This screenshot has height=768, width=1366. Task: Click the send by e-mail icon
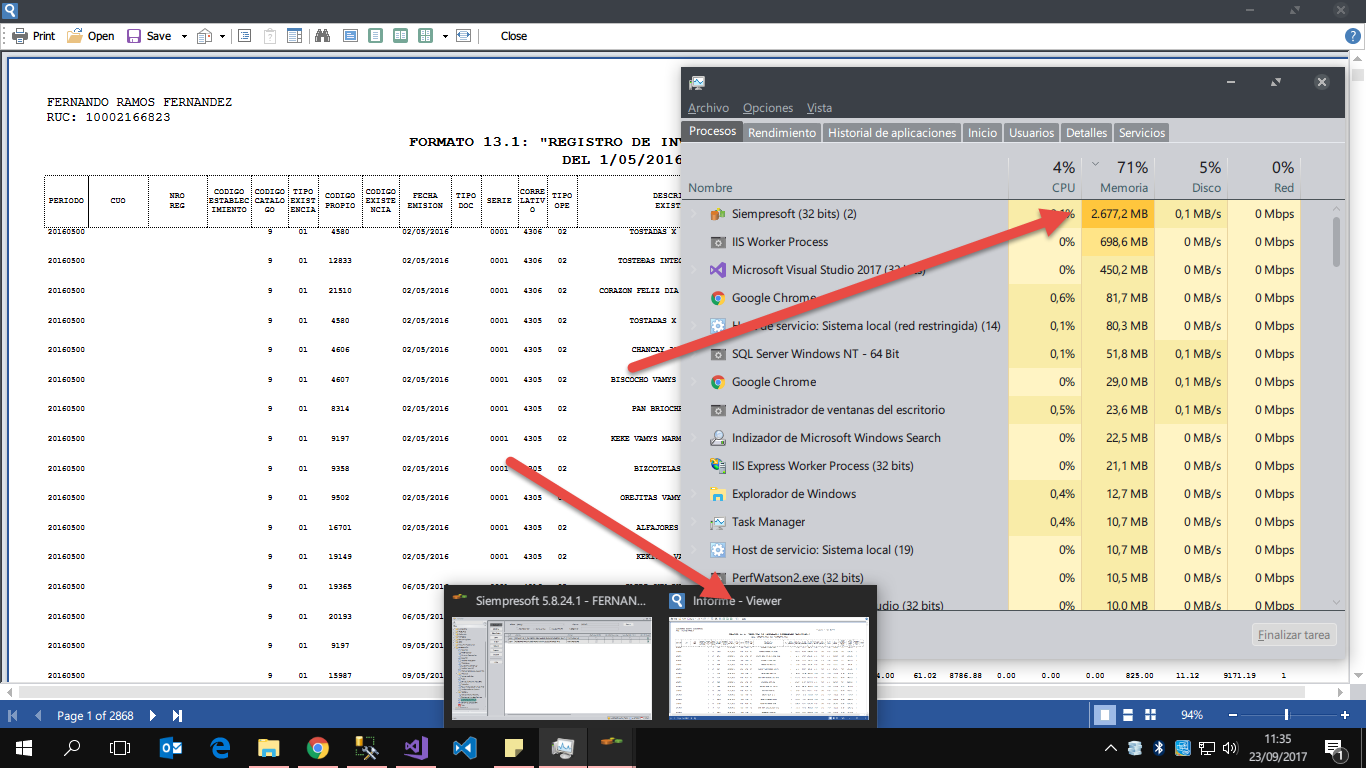(x=205, y=36)
